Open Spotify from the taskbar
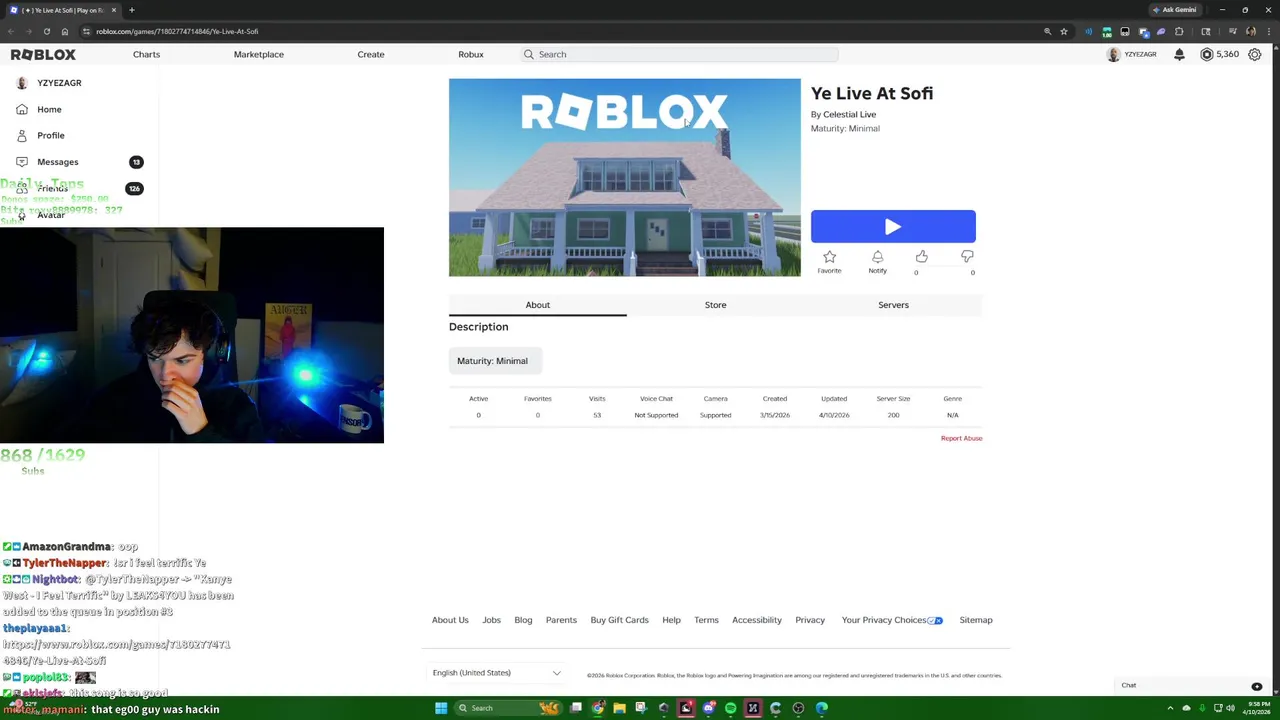This screenshot has width=1280, height=720. pos(731,708)
